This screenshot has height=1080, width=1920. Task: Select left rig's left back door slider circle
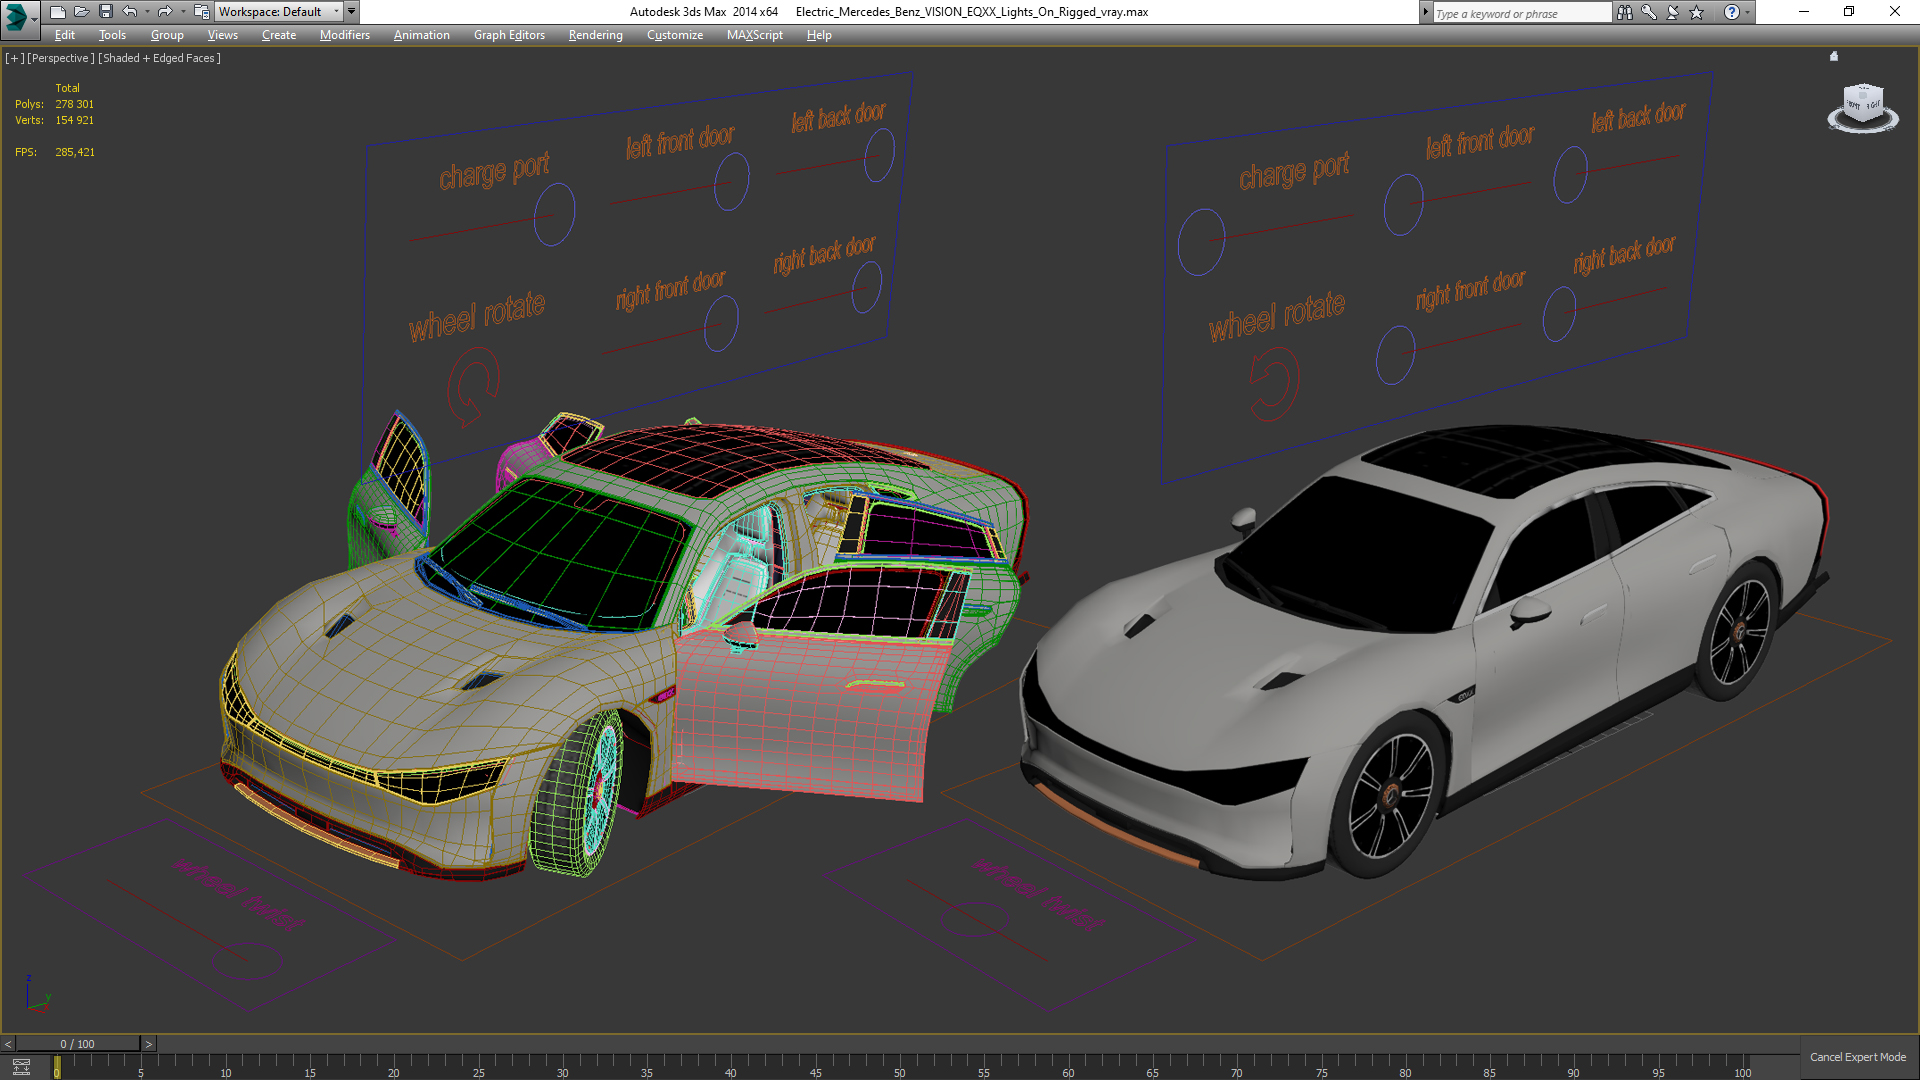[x=879, y=155]
